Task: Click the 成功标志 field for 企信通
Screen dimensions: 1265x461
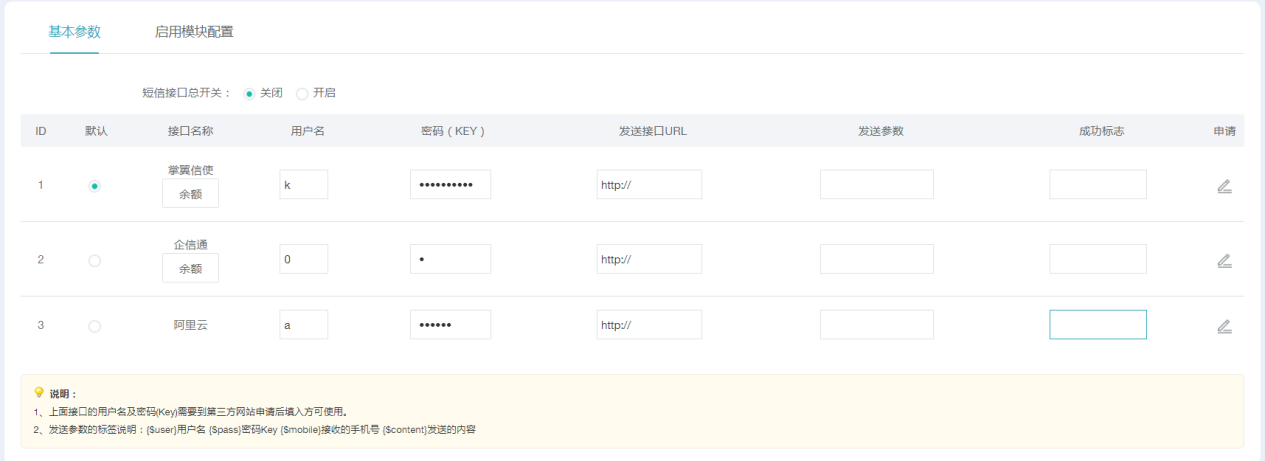Action: click(1097, 259)
